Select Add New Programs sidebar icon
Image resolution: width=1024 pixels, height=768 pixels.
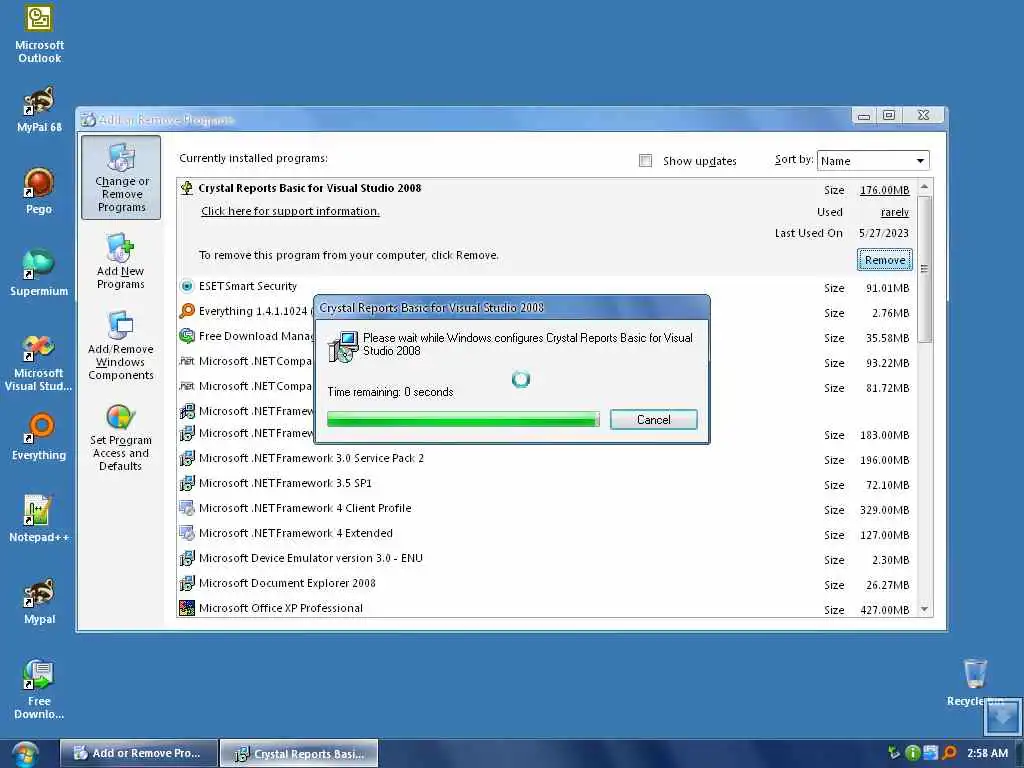120,261
